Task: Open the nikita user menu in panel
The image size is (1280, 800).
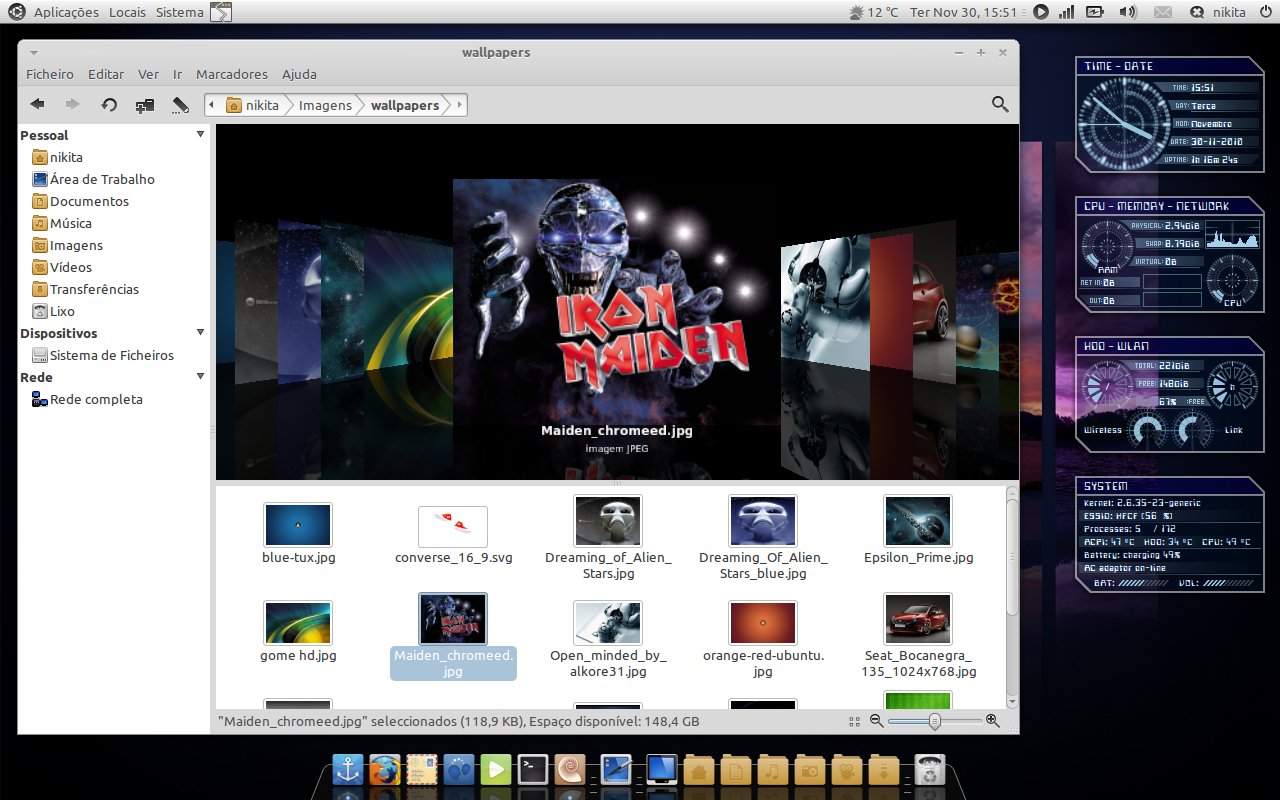Action: coord(1217,12)
